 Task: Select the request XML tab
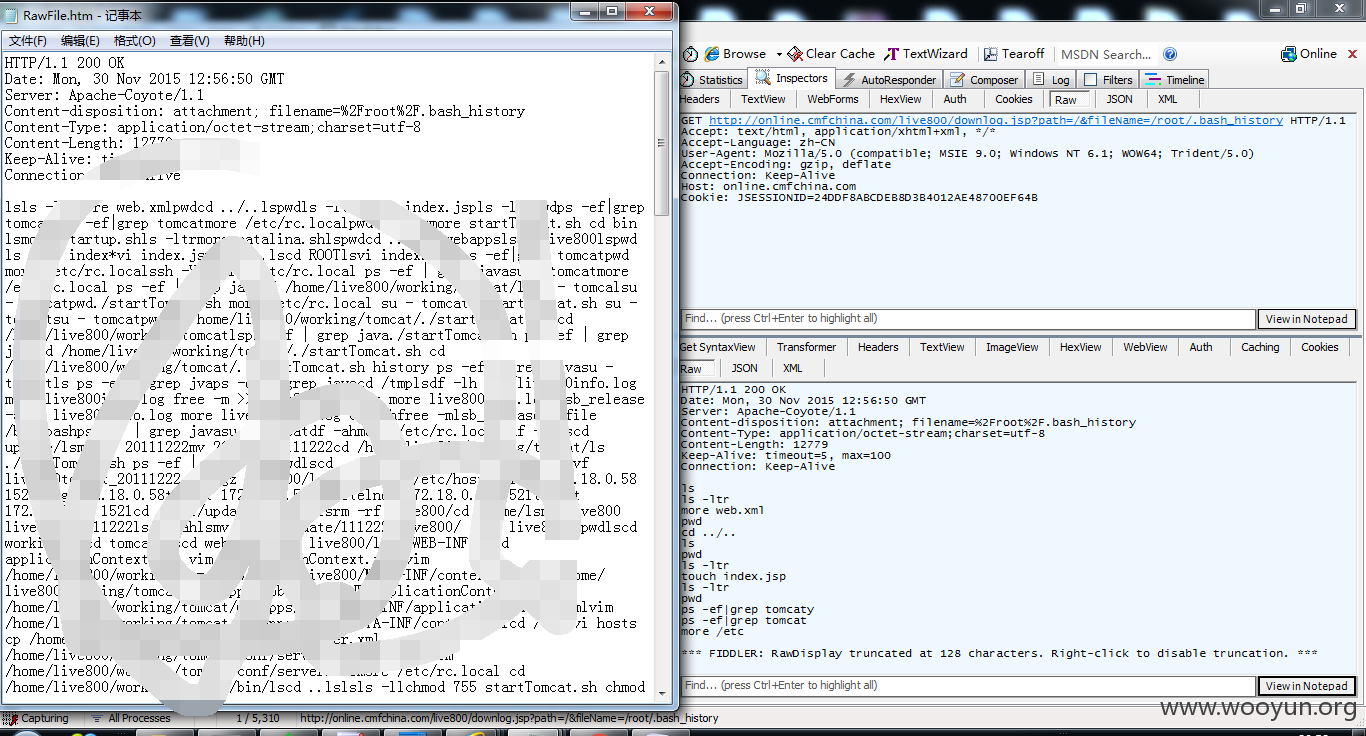[x=1167, y=99]
